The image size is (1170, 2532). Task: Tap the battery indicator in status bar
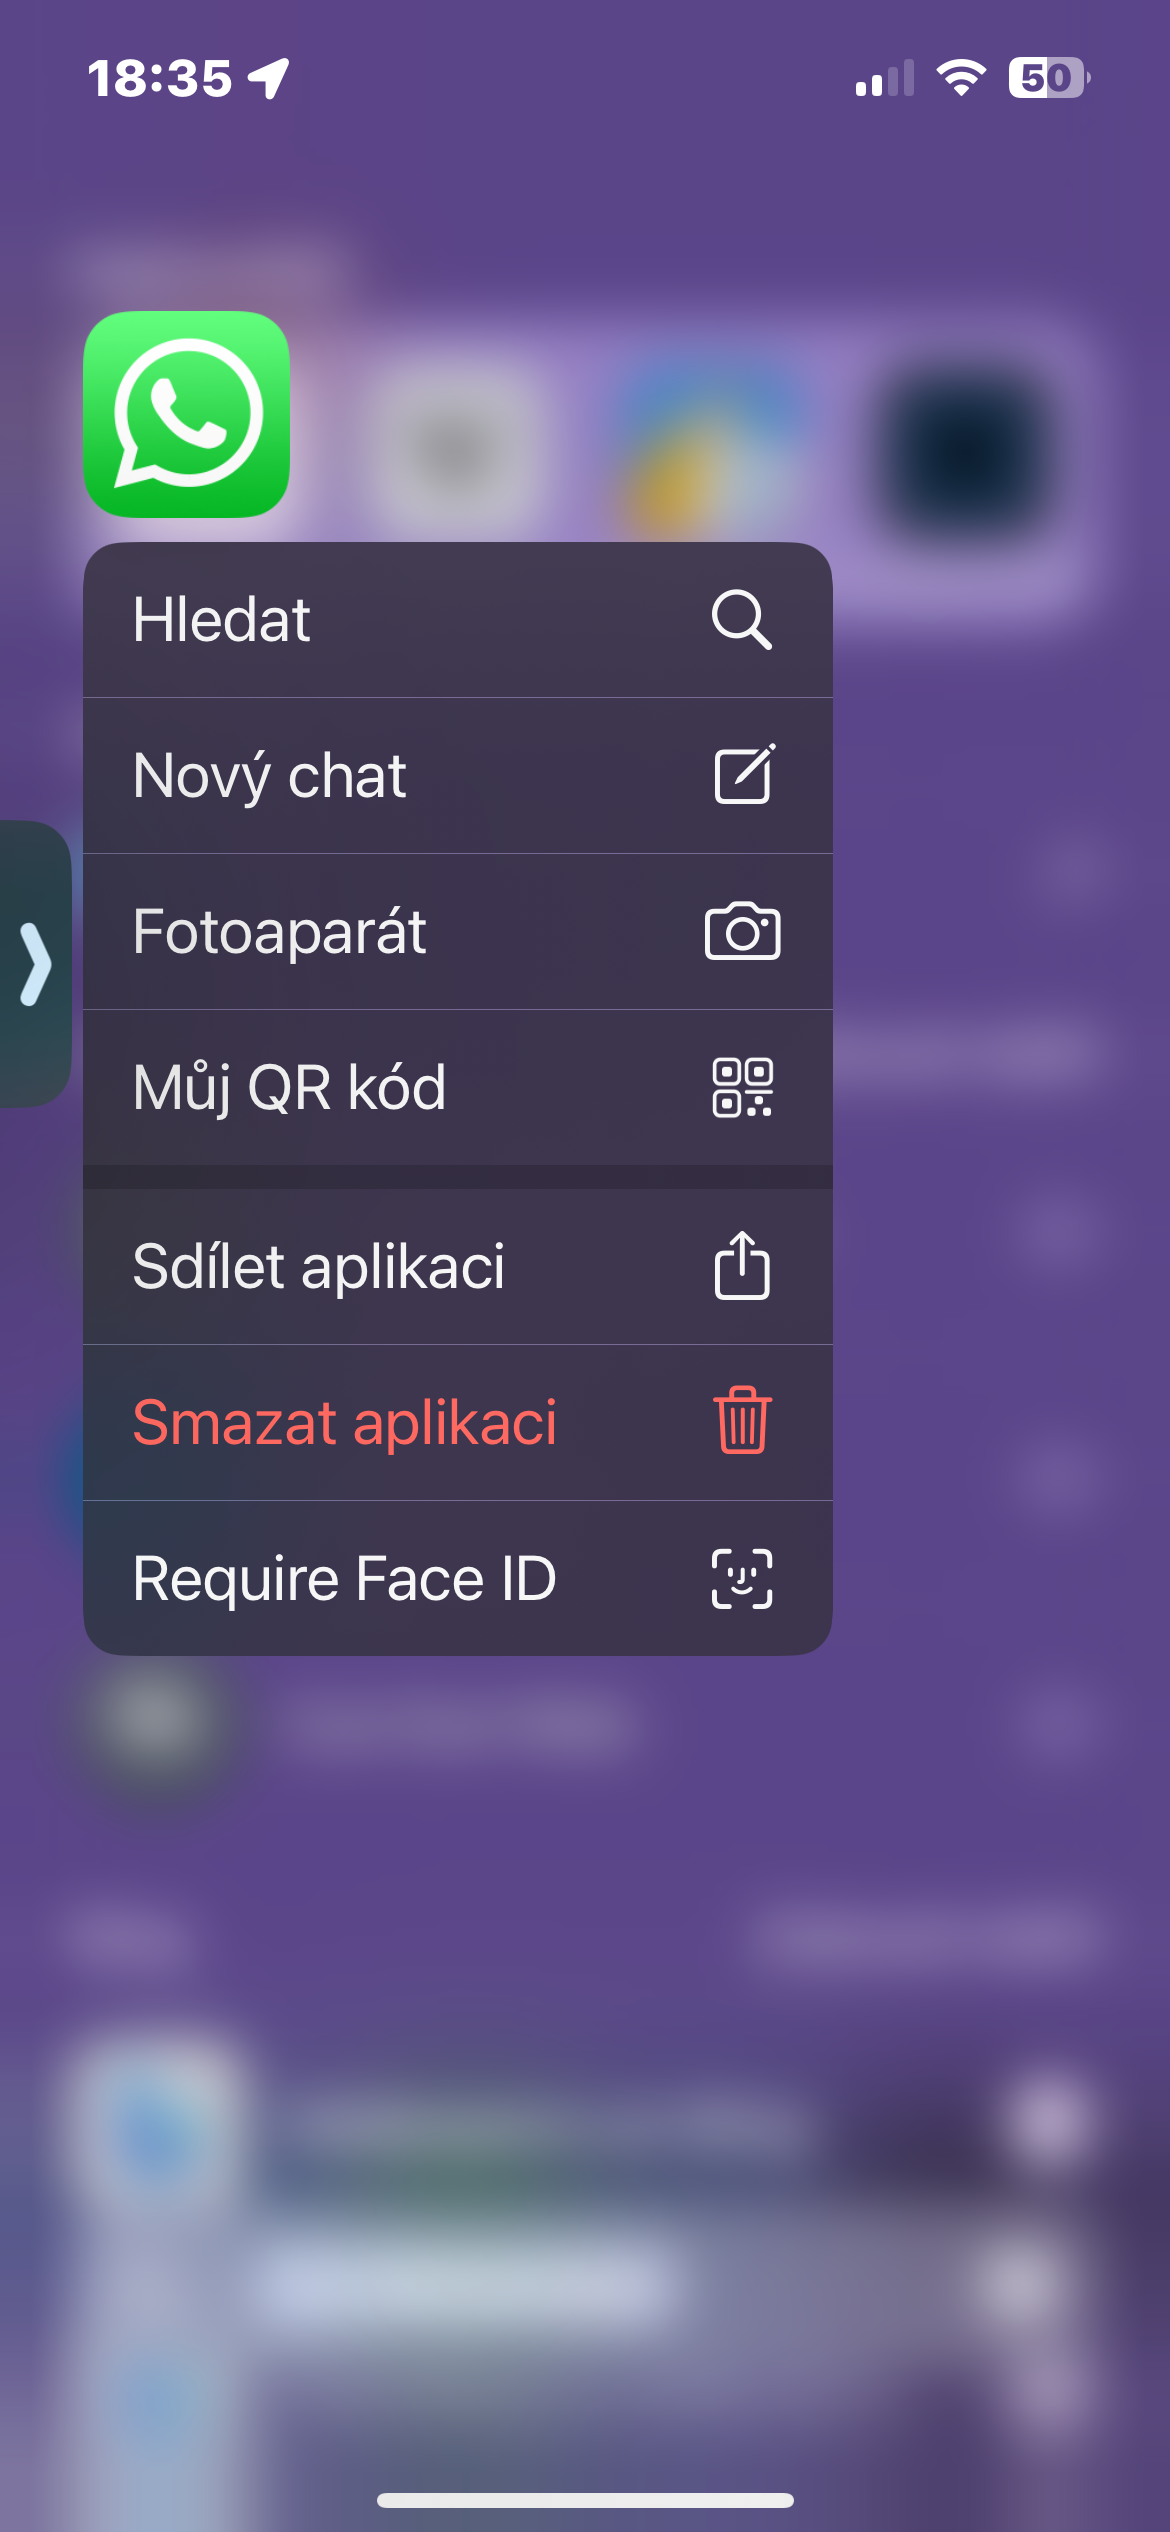1048,78
